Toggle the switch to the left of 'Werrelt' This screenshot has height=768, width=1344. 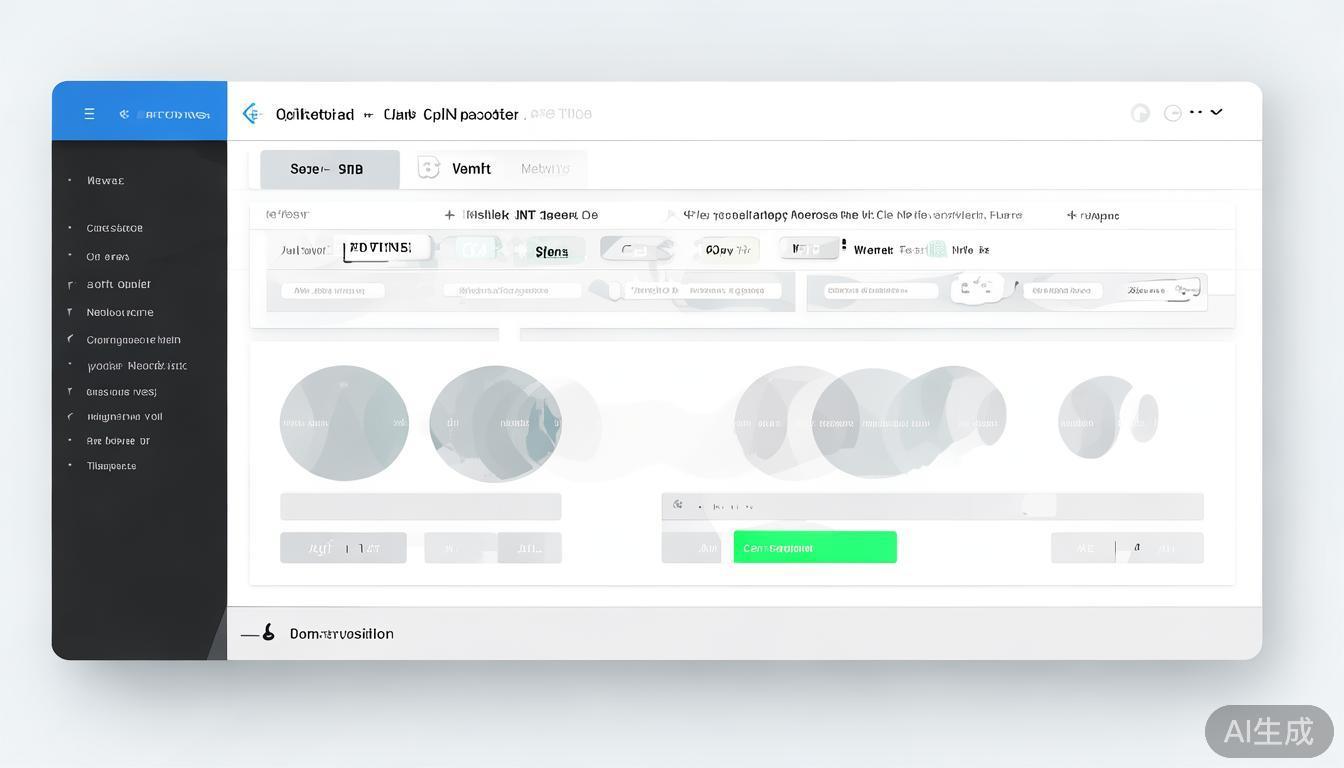coord(810,247)
